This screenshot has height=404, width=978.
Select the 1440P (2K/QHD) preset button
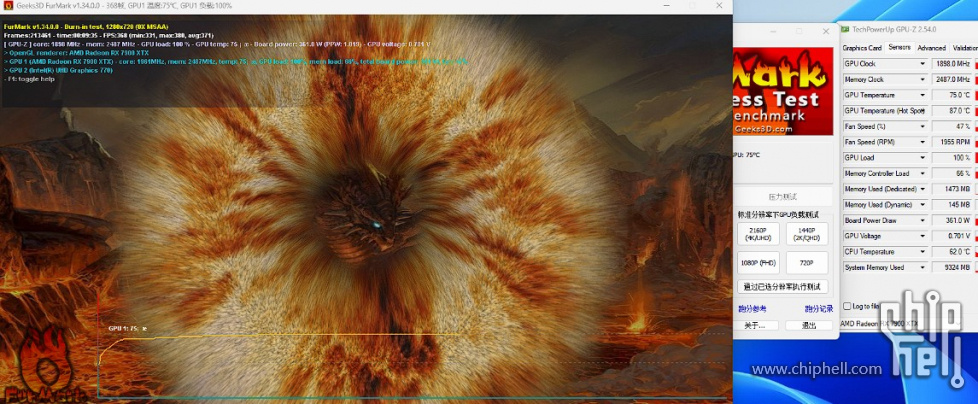[807, 234]
